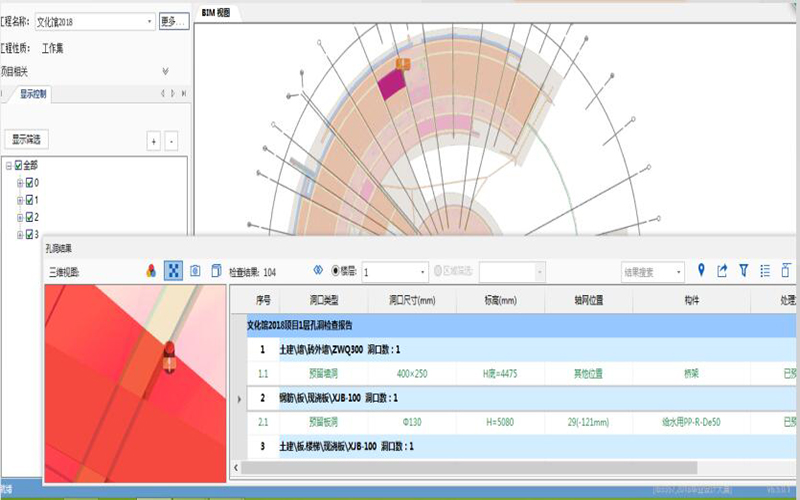Click the Φ130 size cell
Screen dimensions: 800x500
tap(412, 422)
